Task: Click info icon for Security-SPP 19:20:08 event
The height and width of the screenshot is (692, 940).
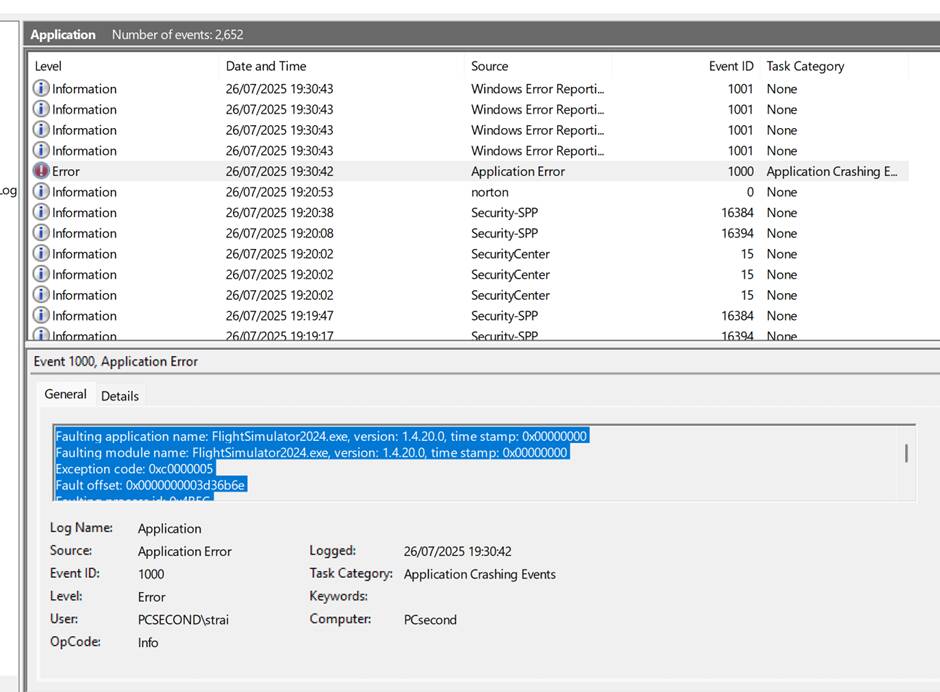Action: pyautogui.click(x=41, y=233)
